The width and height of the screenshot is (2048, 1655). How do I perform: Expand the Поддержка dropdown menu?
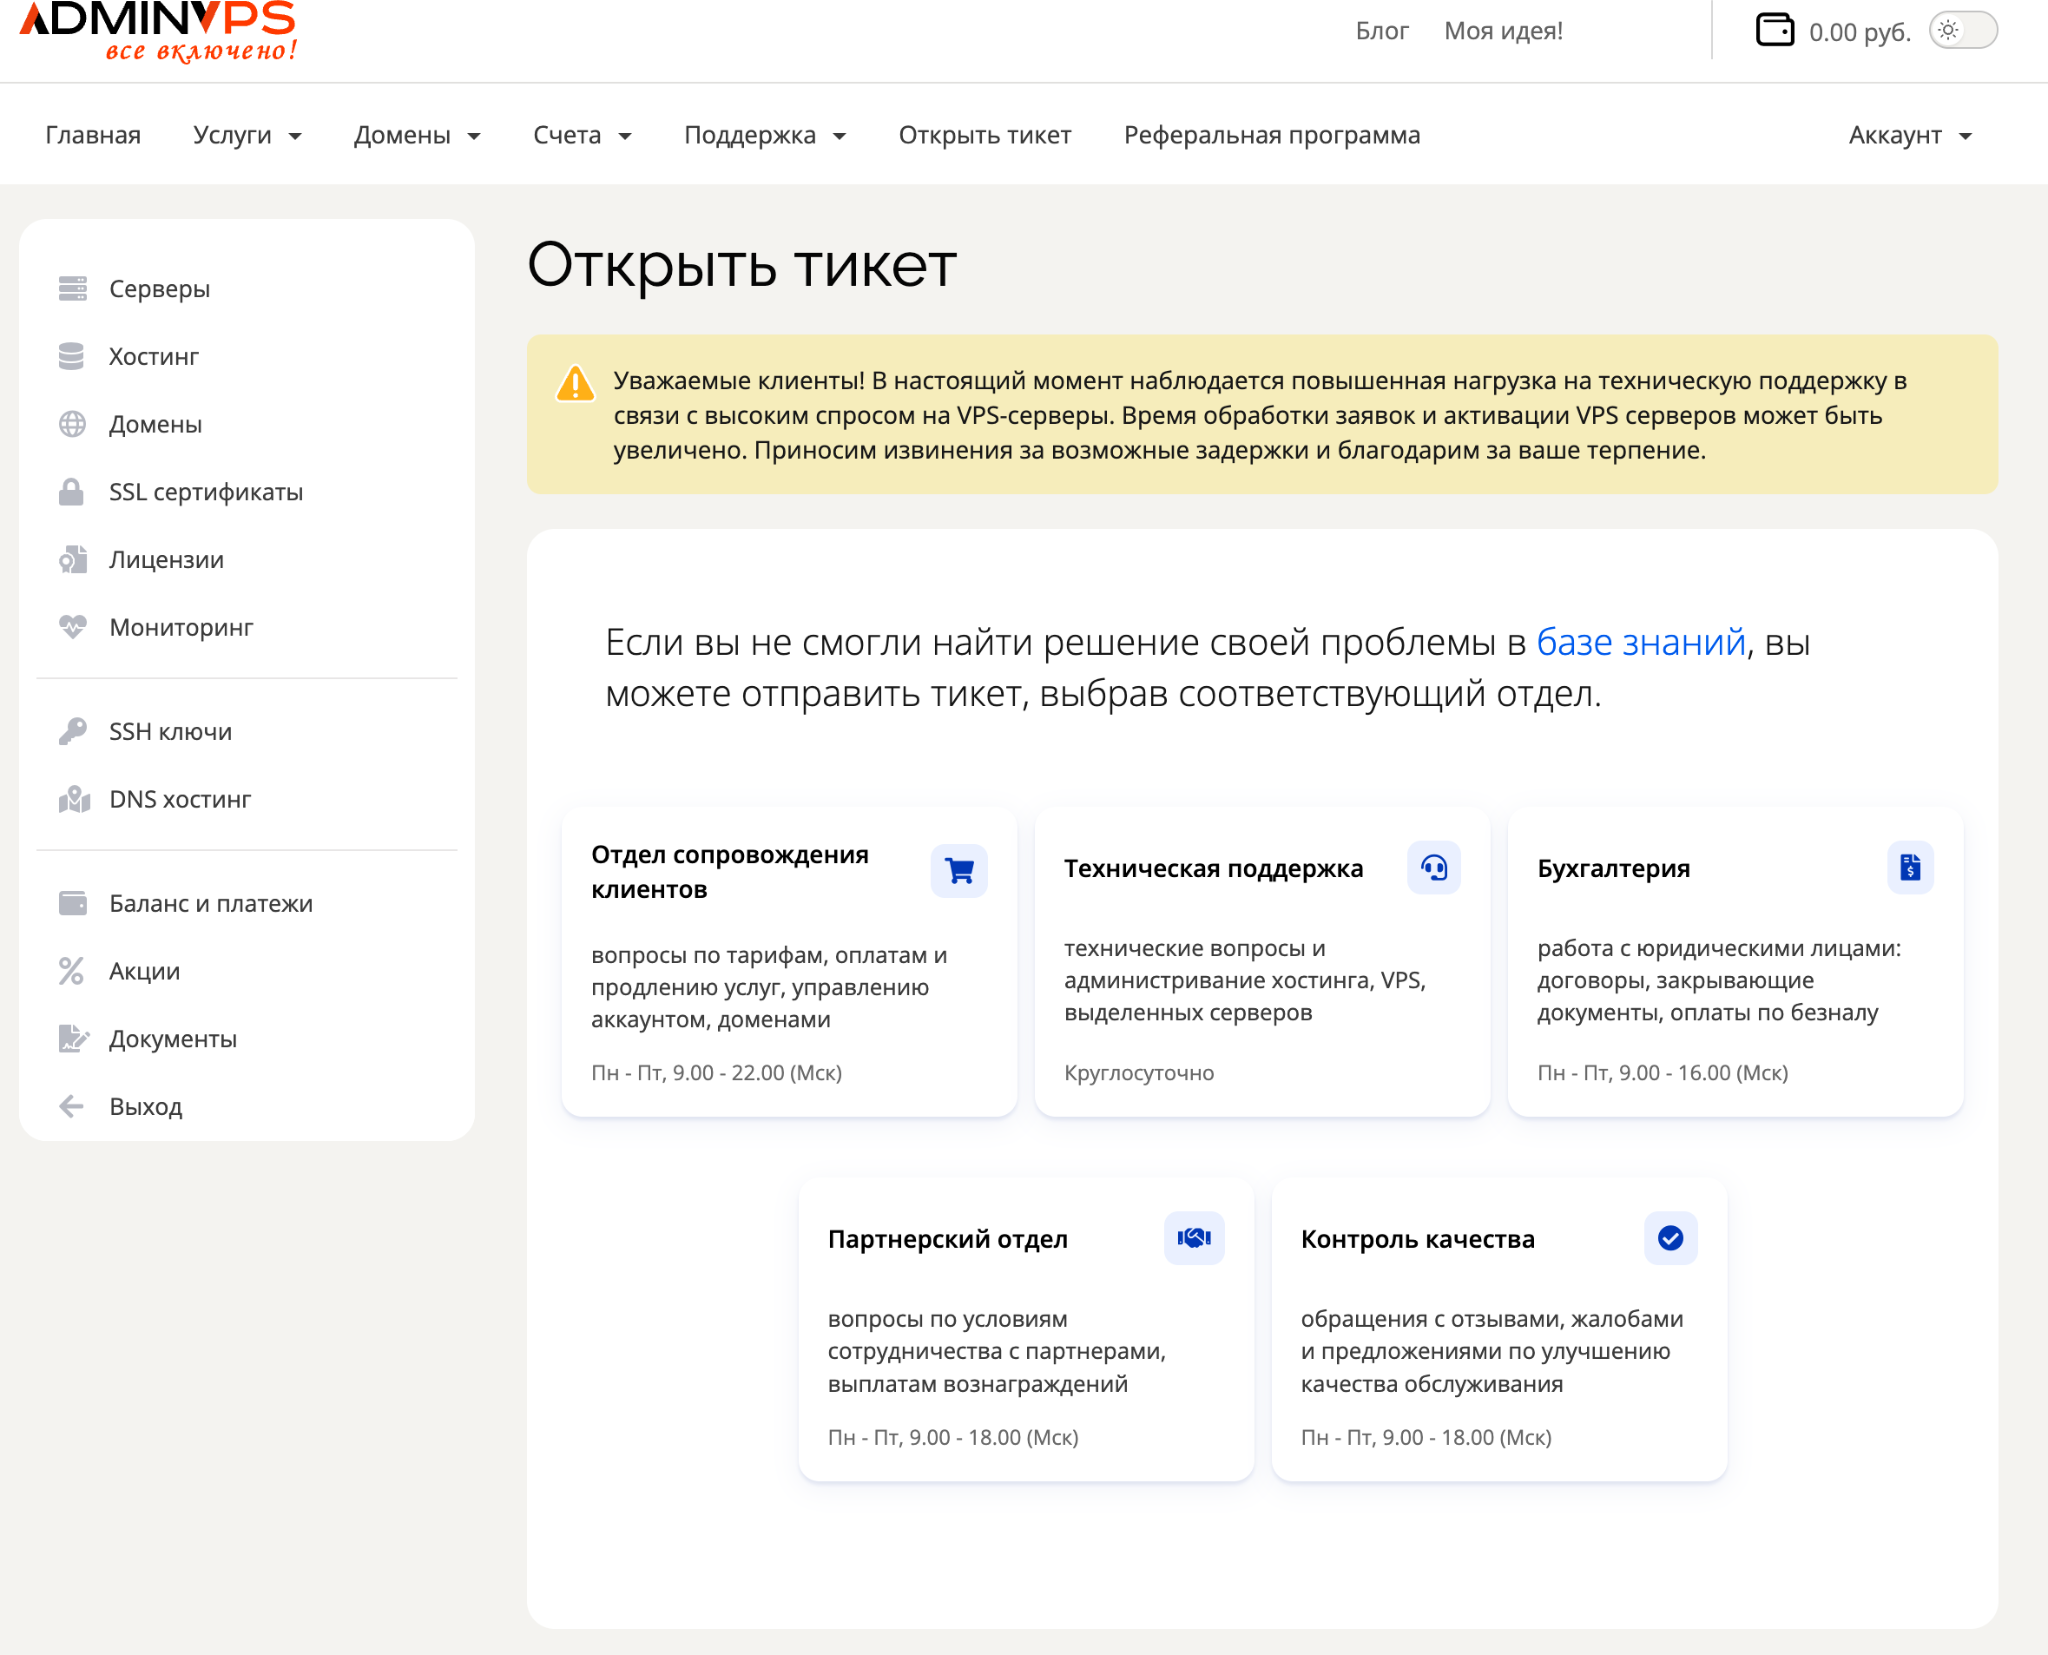[765, 135]
